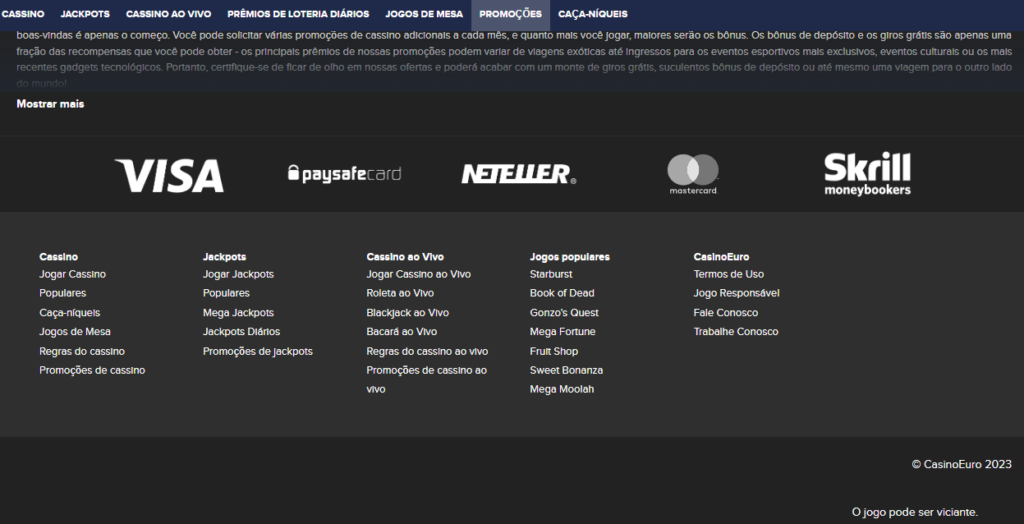This screenshot has height=524, width=1024.
Task: Open Jogar Cassino ao Vivo link
Action: point(419,274)
